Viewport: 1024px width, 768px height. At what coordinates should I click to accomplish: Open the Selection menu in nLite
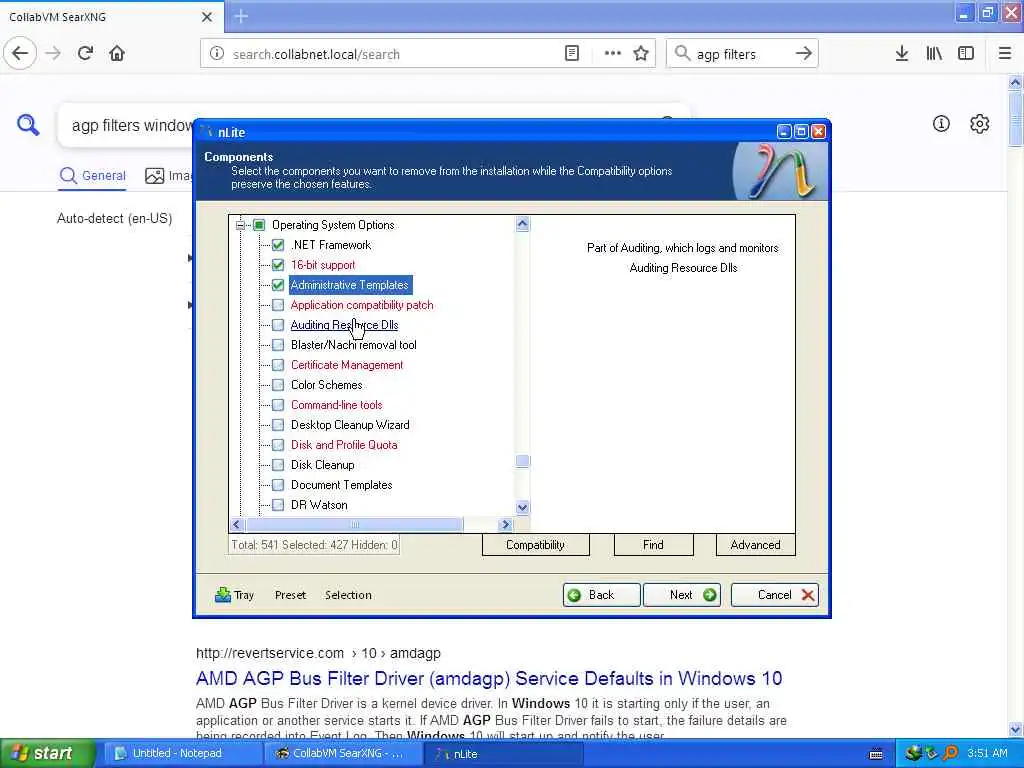348,595
